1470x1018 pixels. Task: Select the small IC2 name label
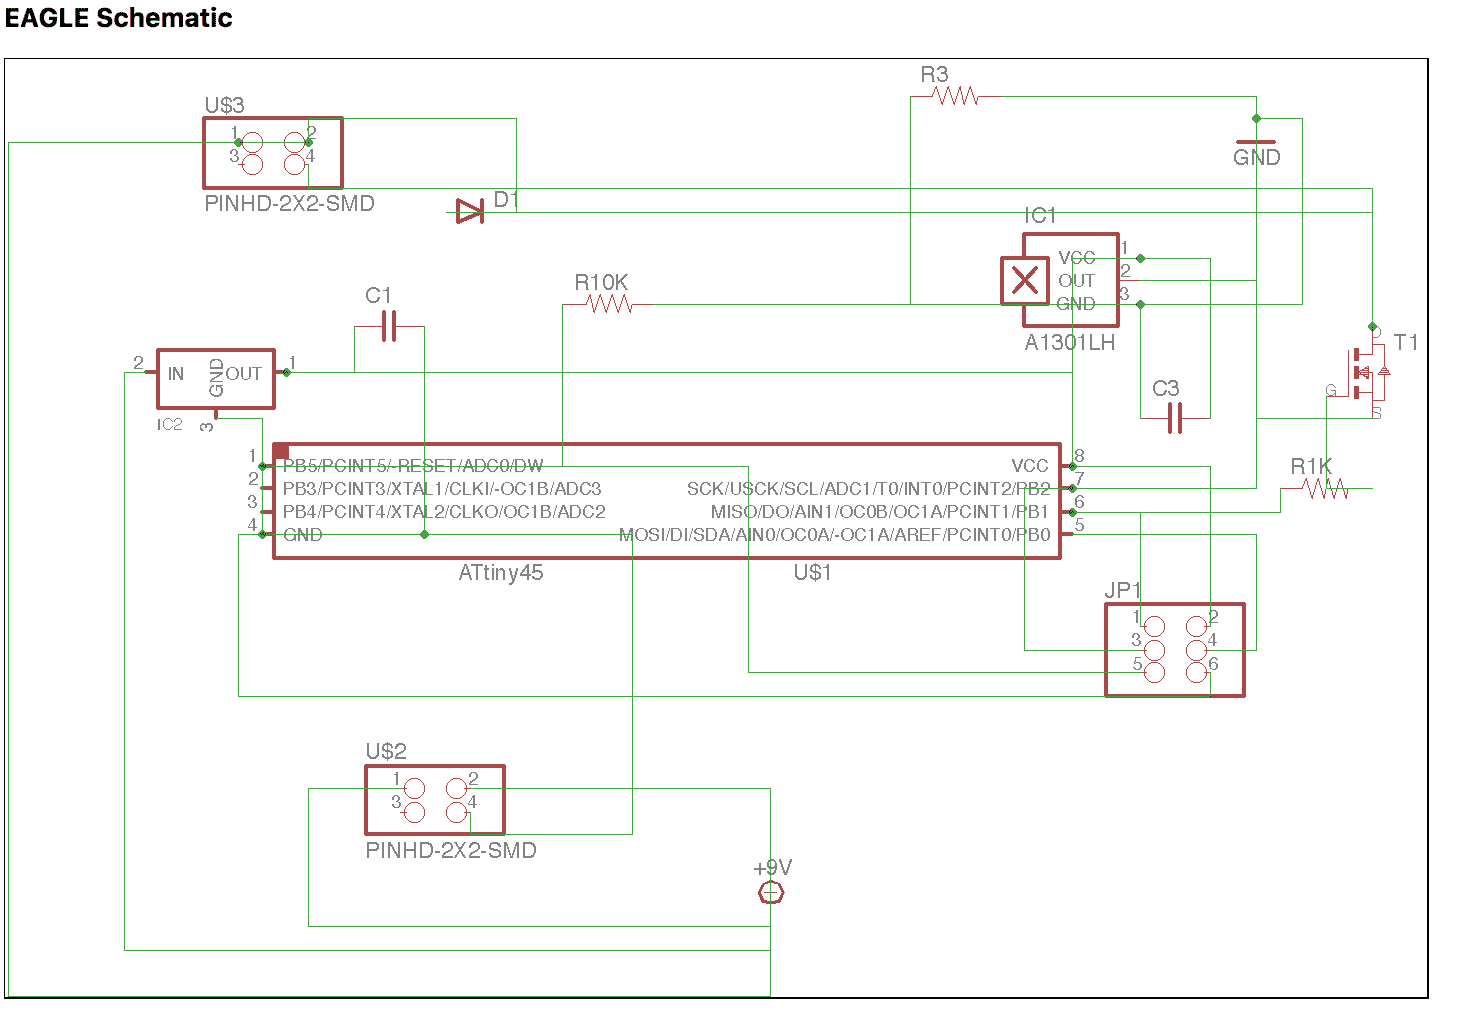pyautogui.click(x=170, y=424)
